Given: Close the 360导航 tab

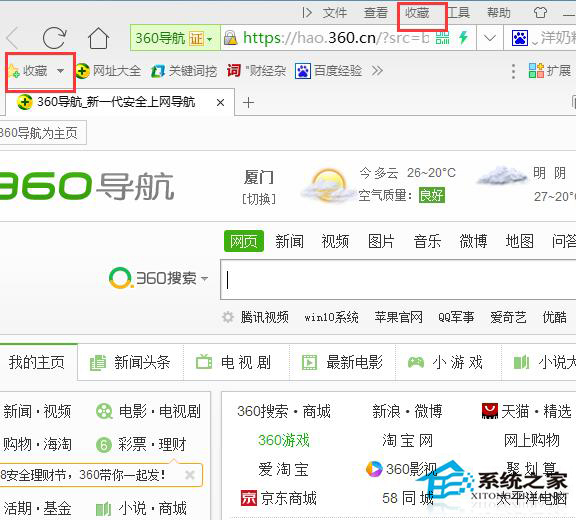Looking at the screenshot, I should coord(220,102).
